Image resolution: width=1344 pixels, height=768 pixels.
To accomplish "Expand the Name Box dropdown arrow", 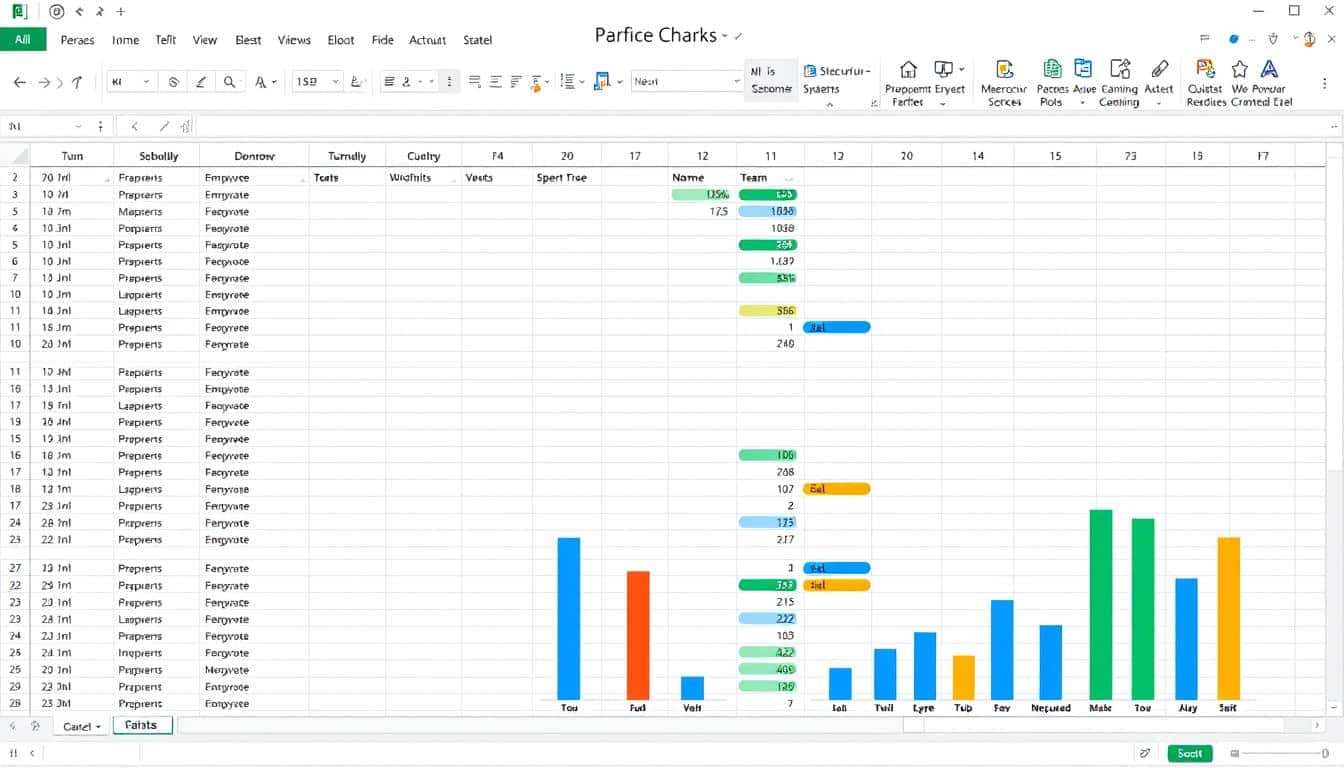I will coord(78,127).
